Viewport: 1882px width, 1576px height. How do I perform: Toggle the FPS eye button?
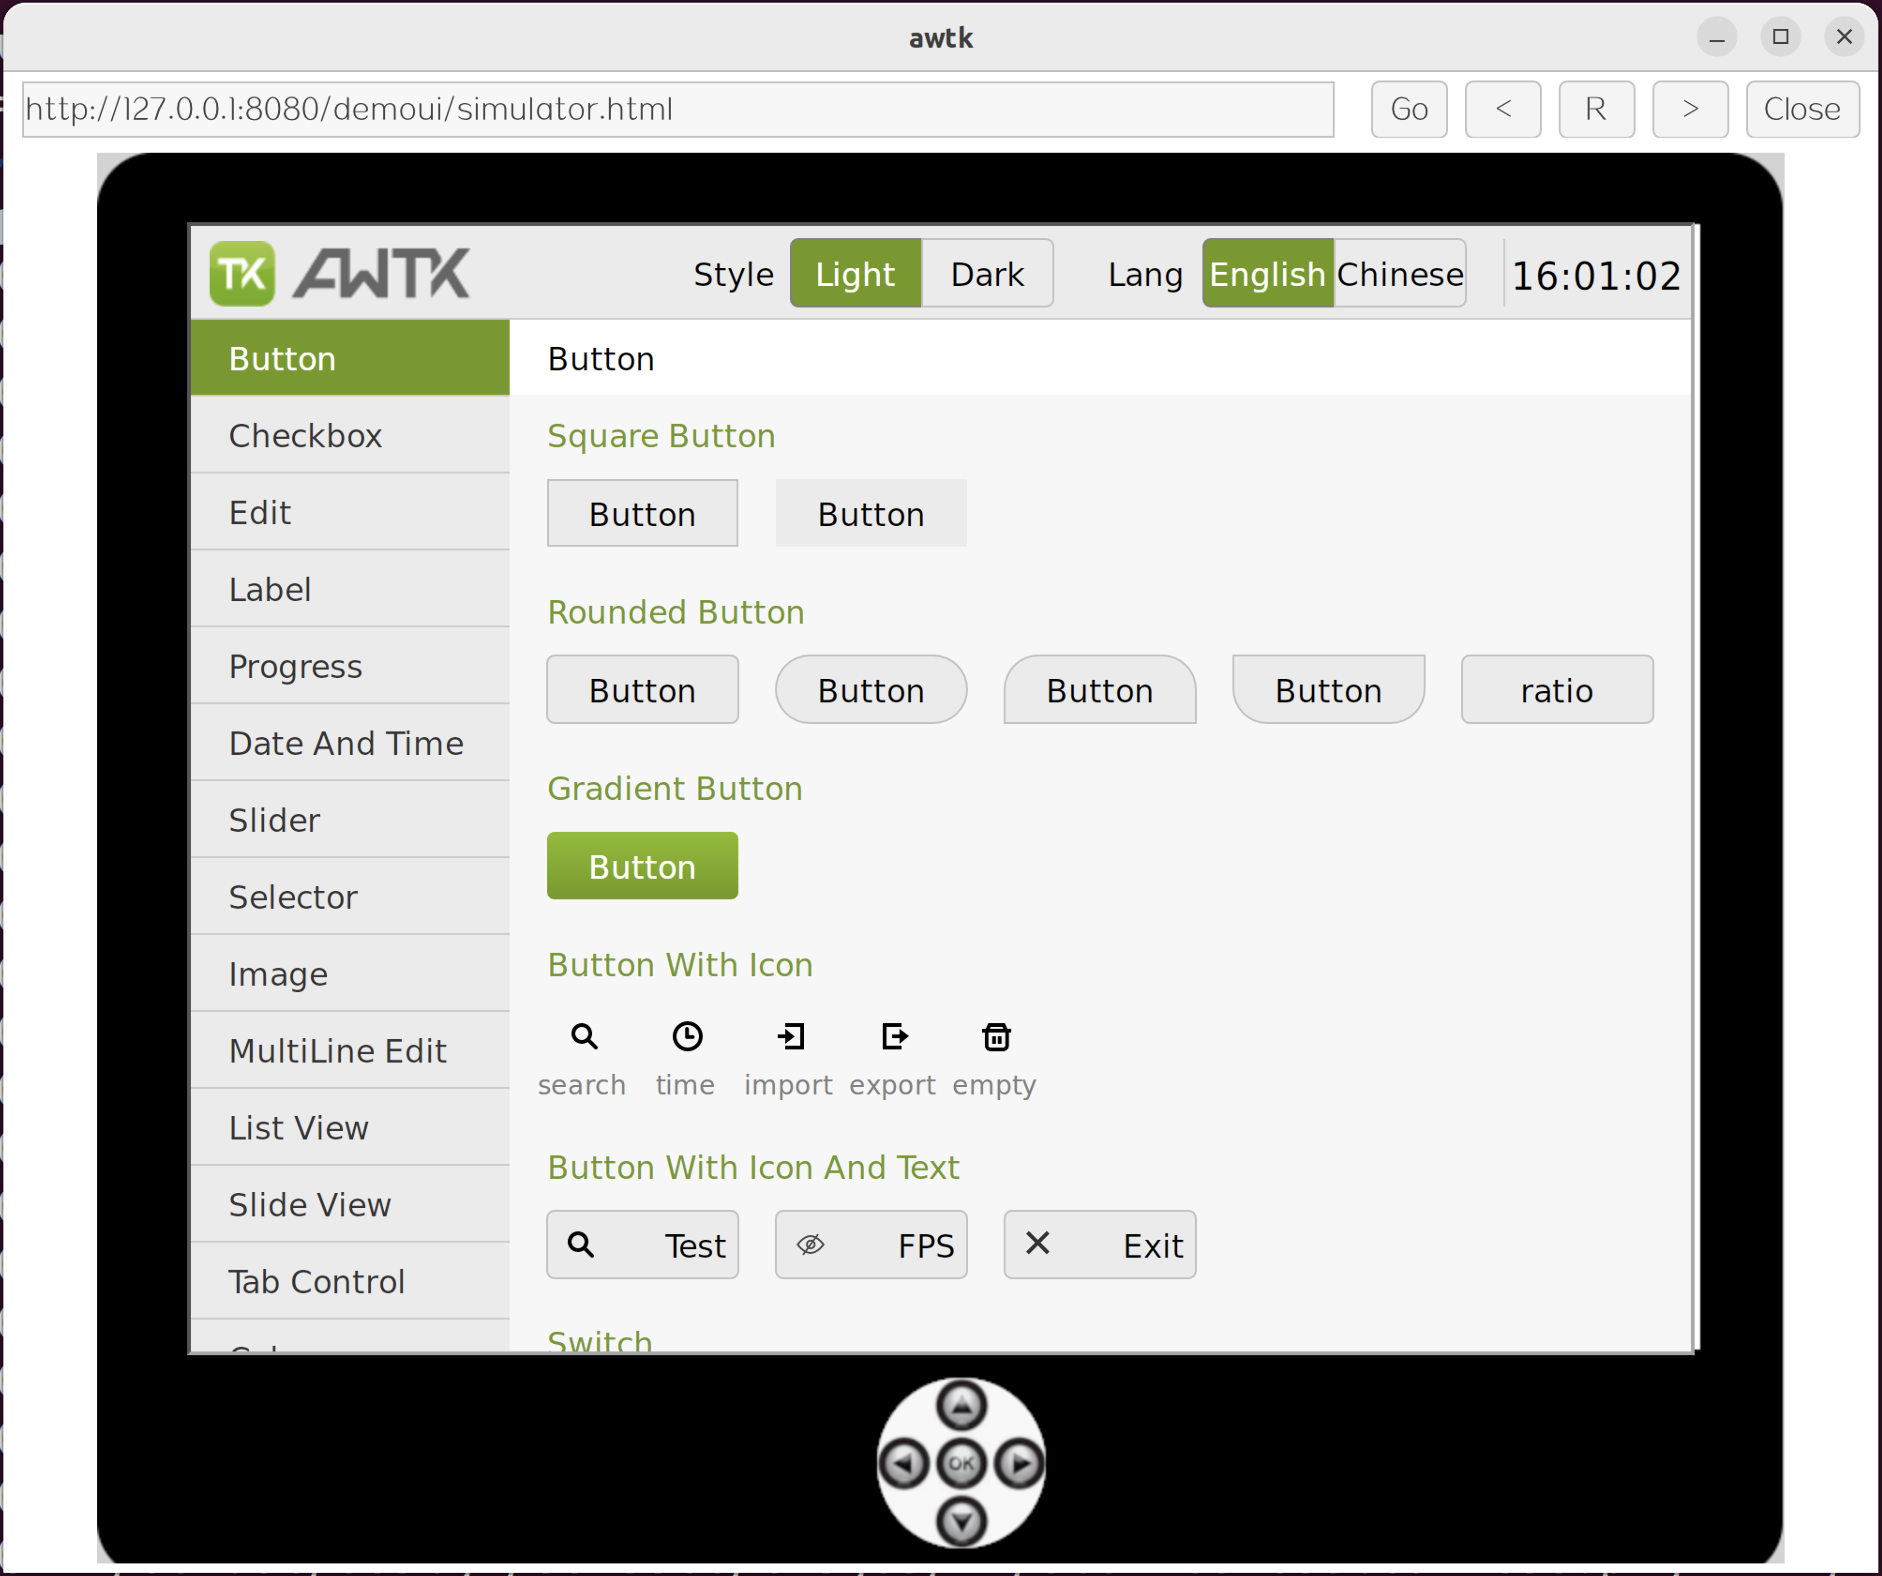pyautogui.click(x=871, y=1245)
